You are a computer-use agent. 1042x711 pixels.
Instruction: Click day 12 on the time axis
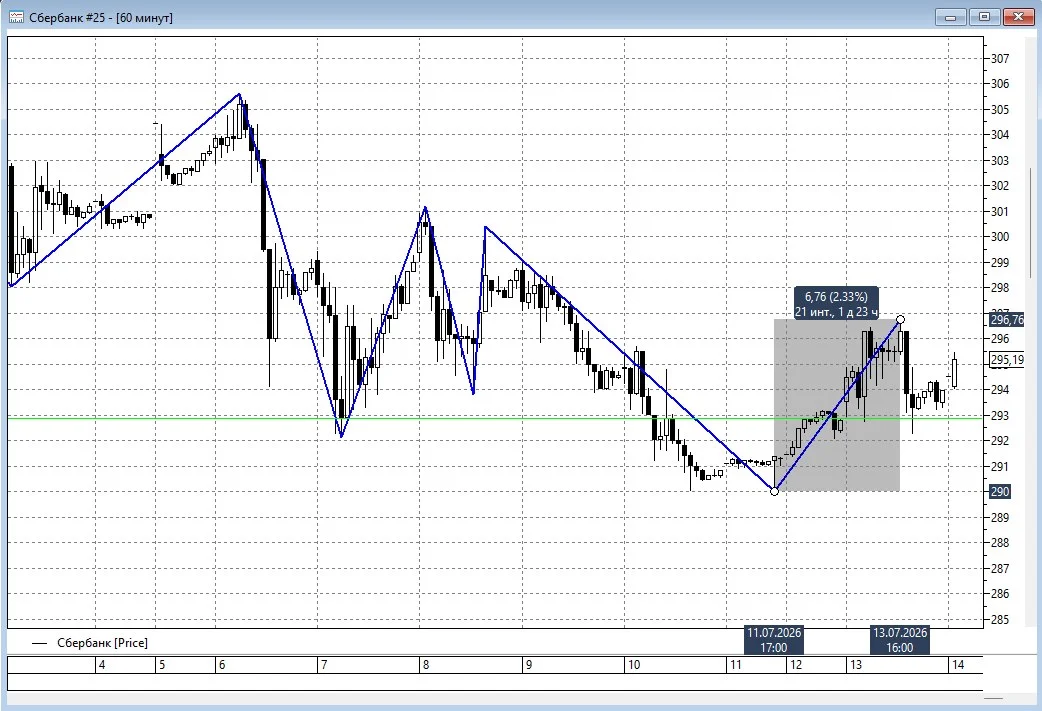795,664
